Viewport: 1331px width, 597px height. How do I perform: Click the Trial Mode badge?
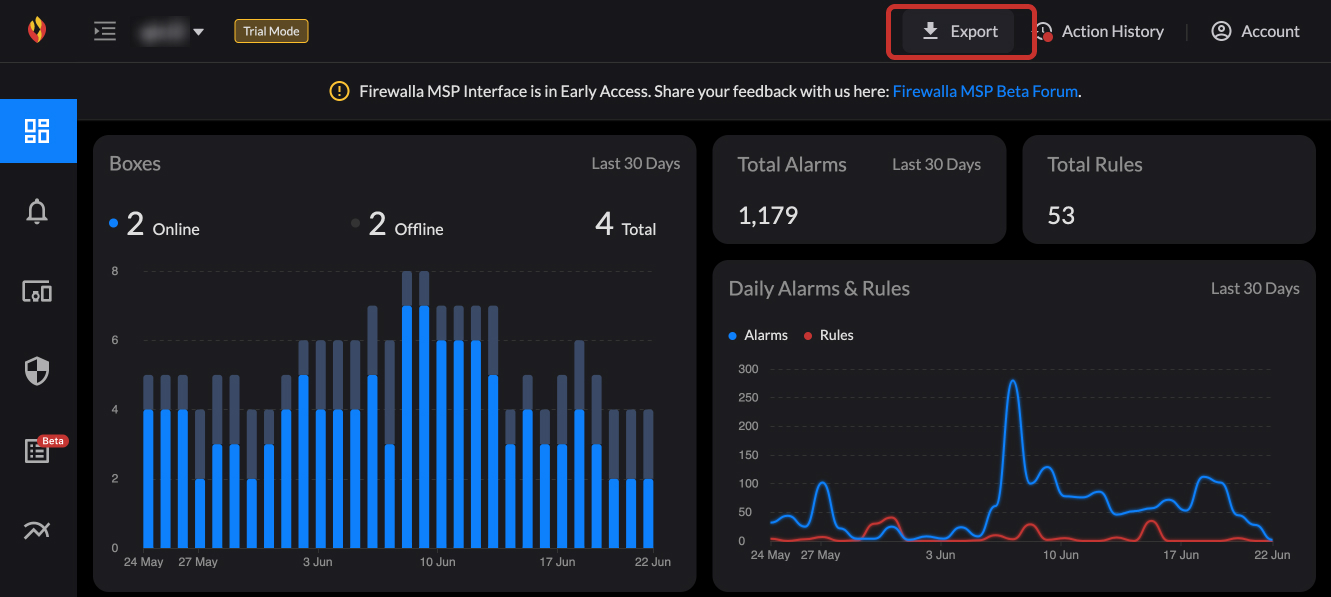(x=272, y=31)
